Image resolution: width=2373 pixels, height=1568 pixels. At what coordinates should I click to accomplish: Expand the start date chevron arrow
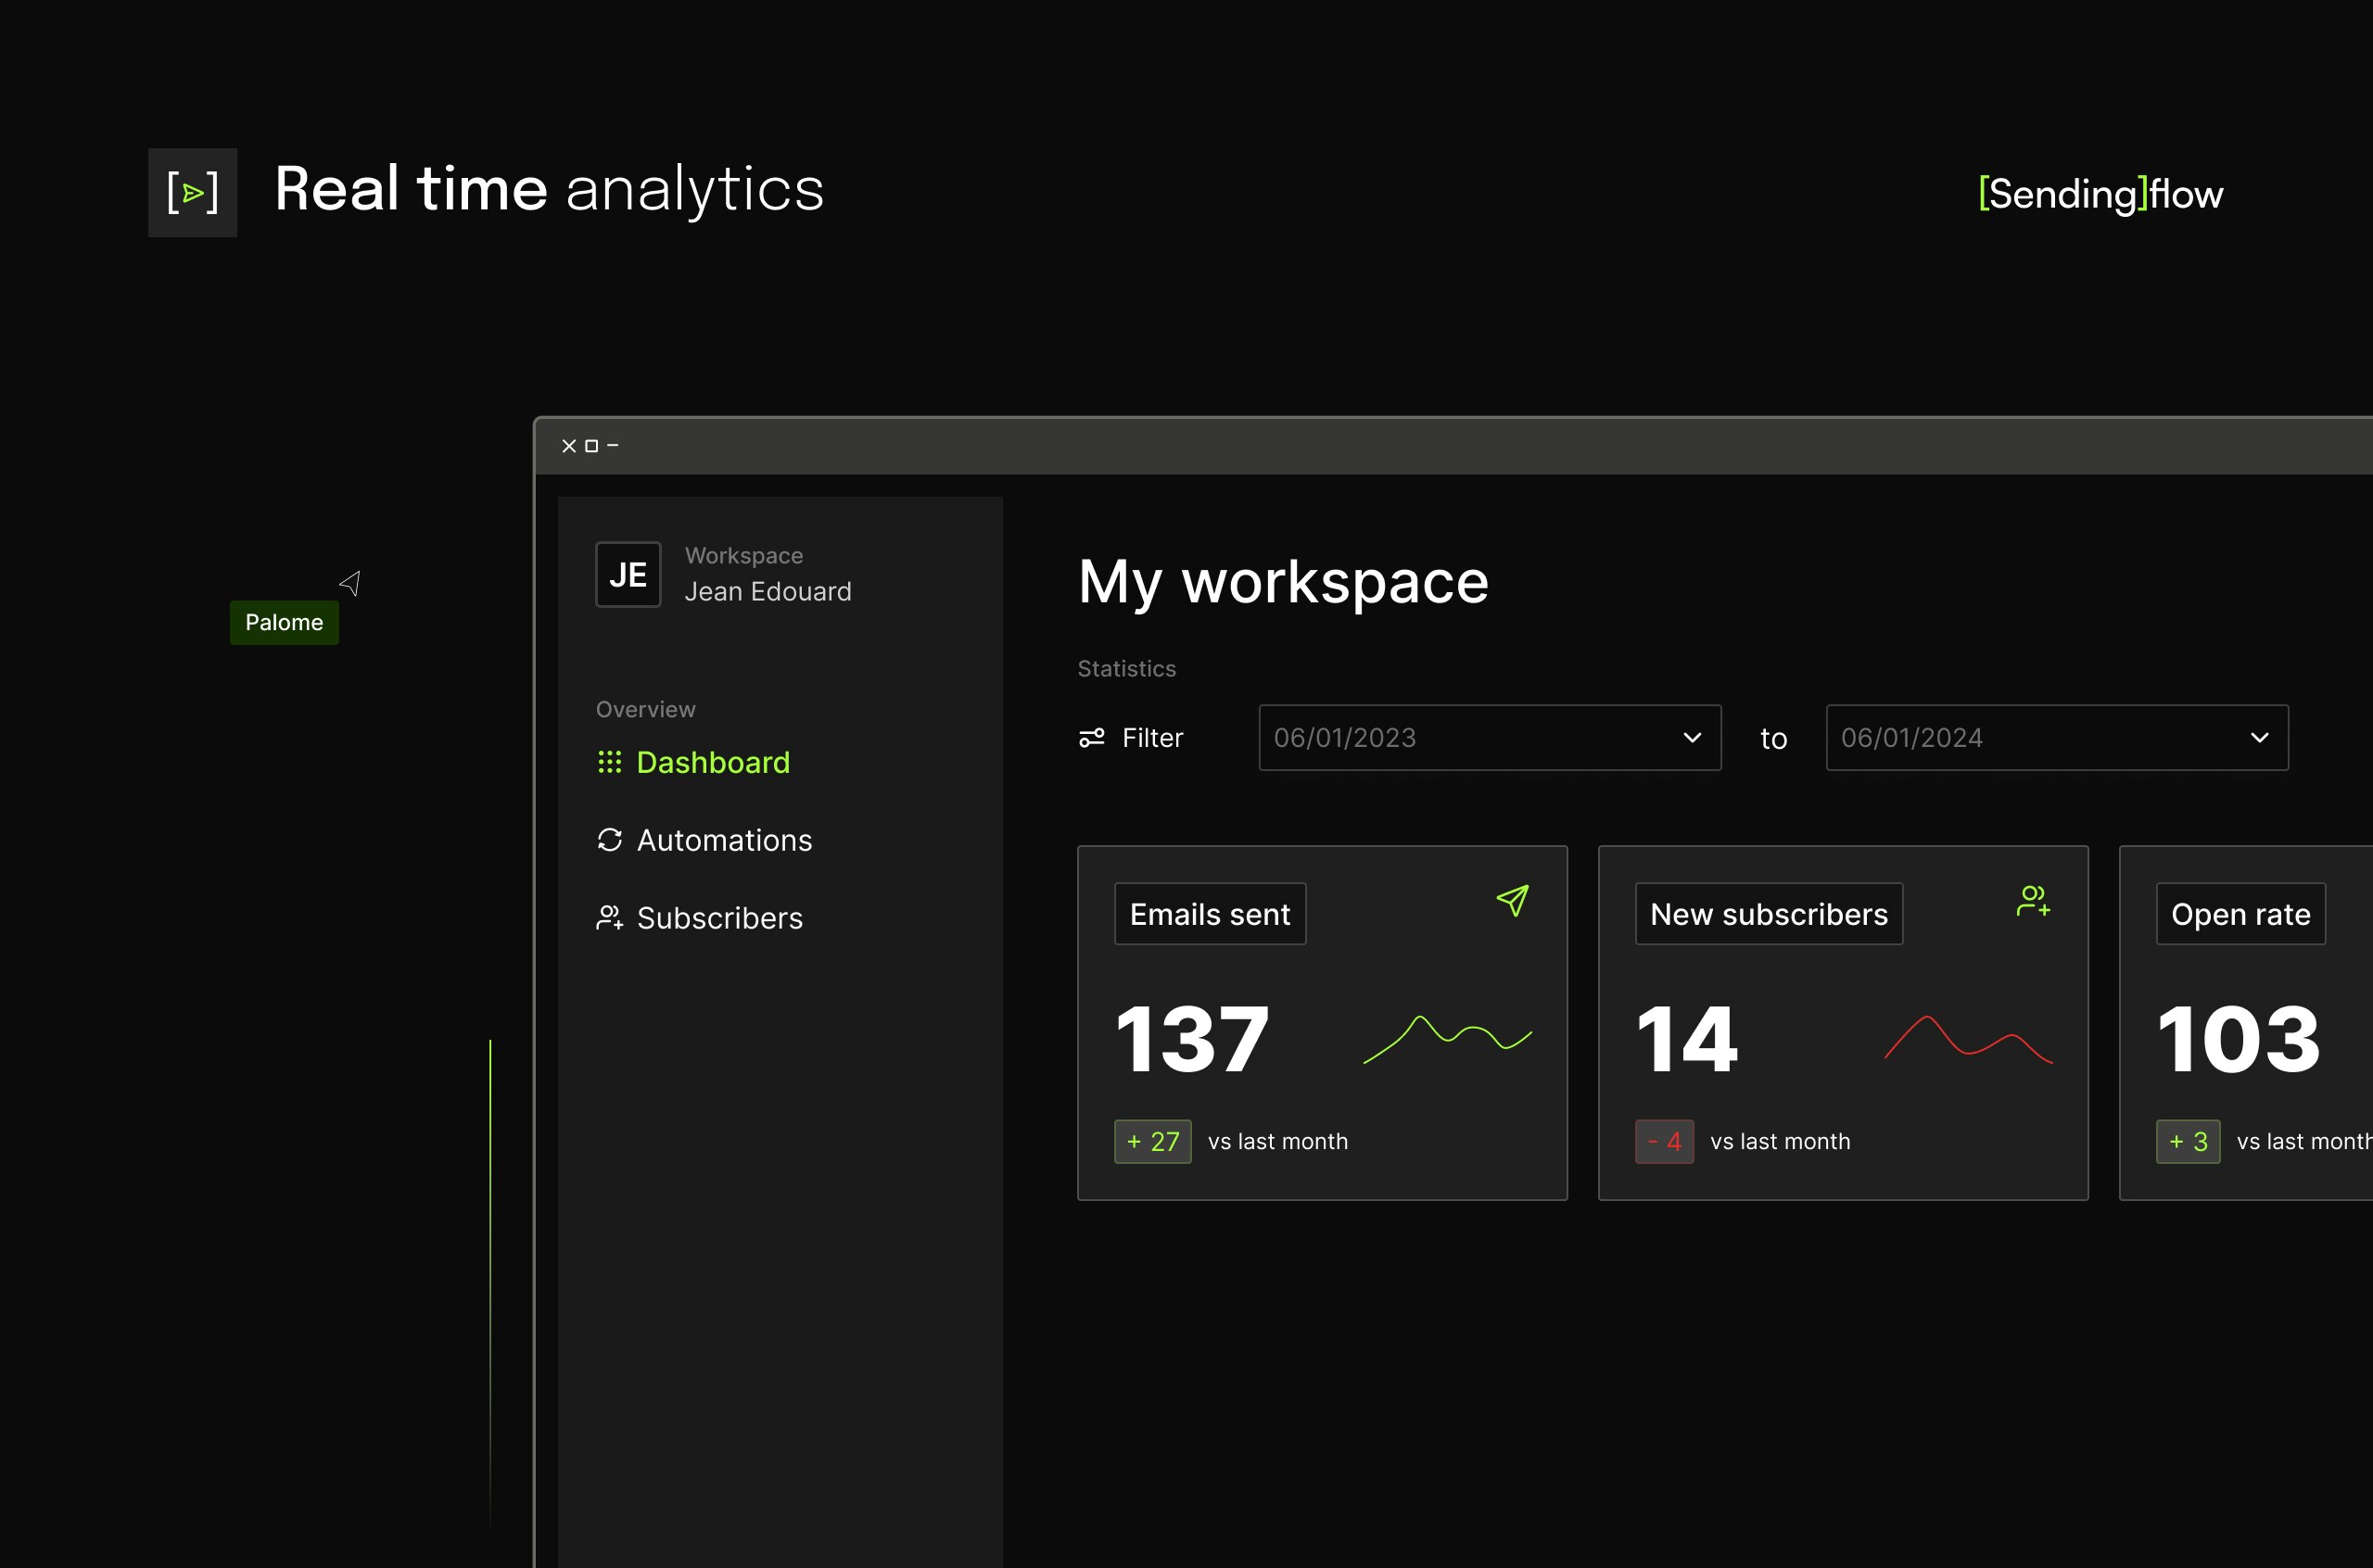pos(1692,738)
